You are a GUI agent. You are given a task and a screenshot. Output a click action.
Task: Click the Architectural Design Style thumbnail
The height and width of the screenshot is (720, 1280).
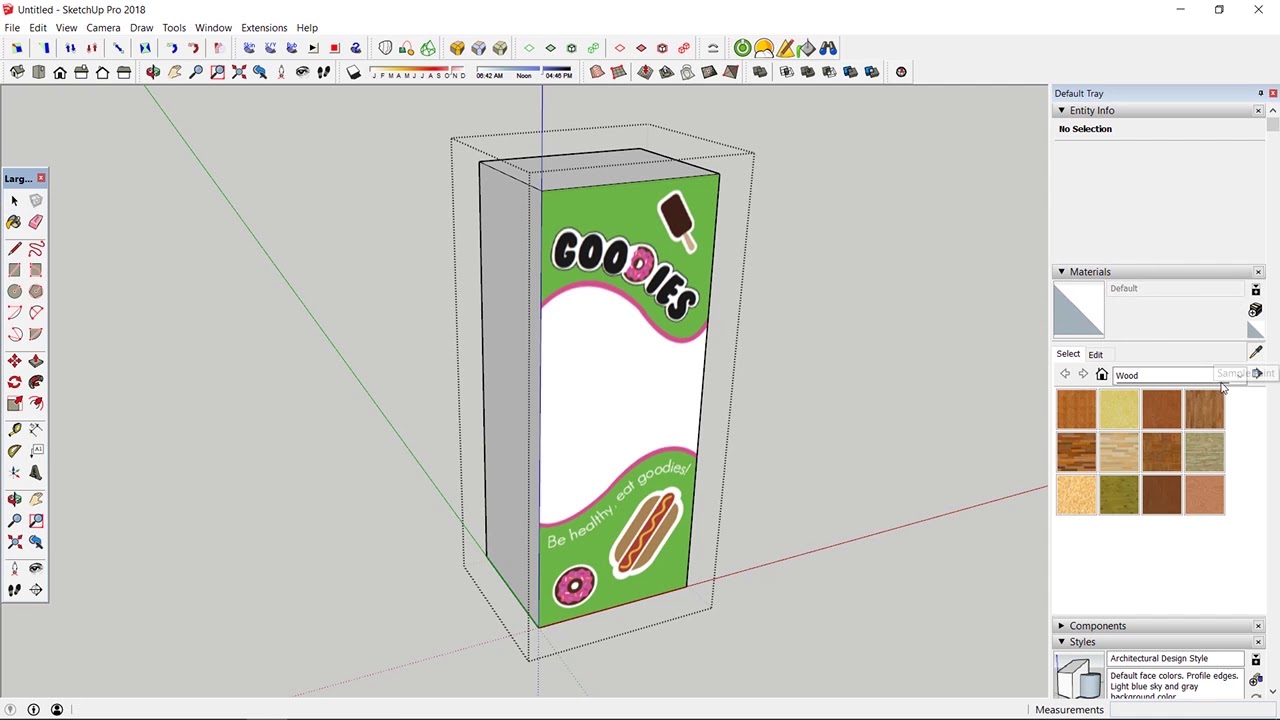click(1078, 676)
